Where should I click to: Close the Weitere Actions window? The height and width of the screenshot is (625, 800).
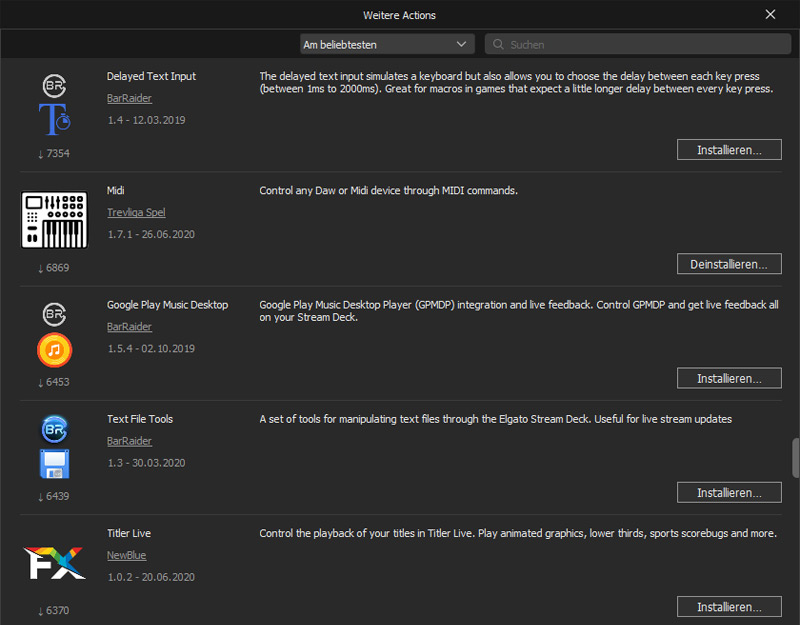click(x=770, y=14)
